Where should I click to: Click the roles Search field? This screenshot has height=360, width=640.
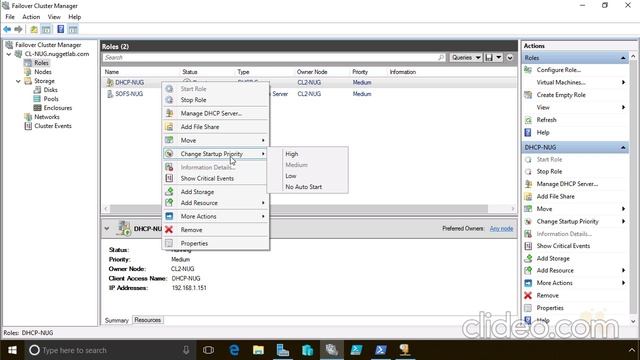[274, 58]
